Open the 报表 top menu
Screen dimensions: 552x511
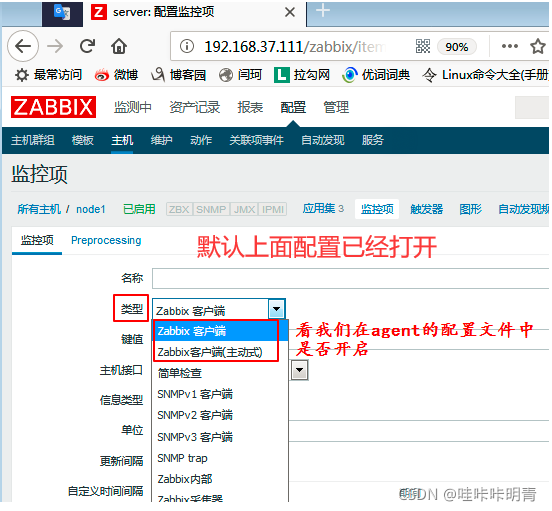pyautogui.click(x=250, y=107)
